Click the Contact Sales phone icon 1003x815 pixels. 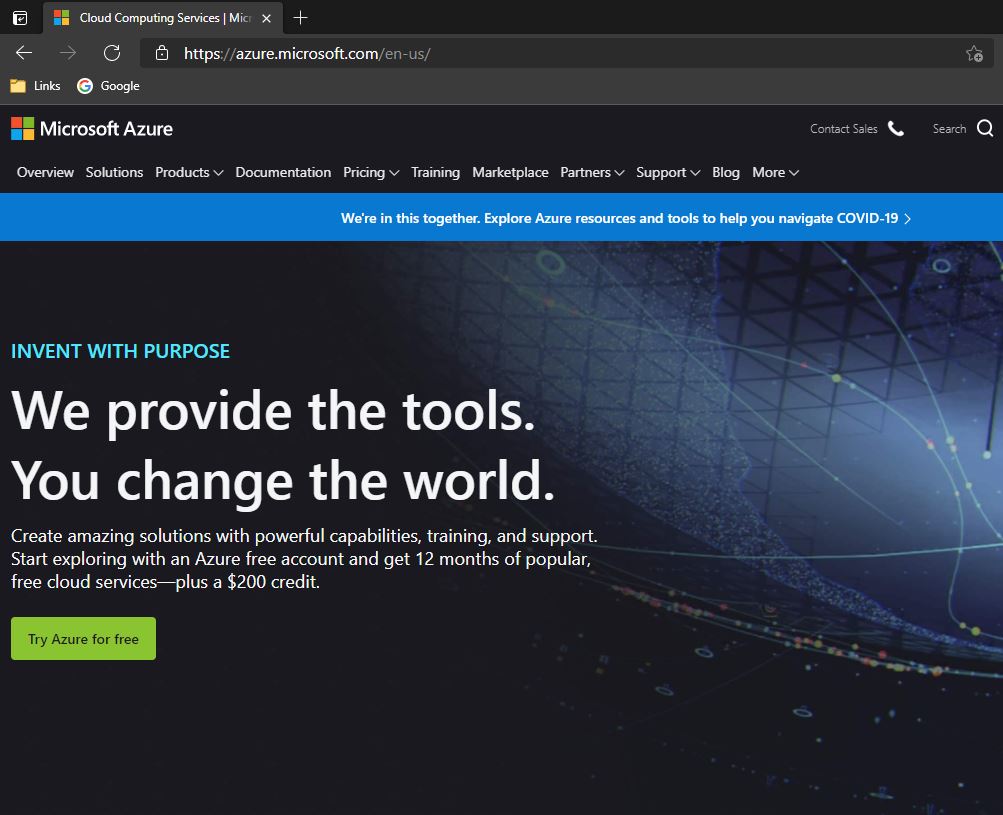point(896,129)
